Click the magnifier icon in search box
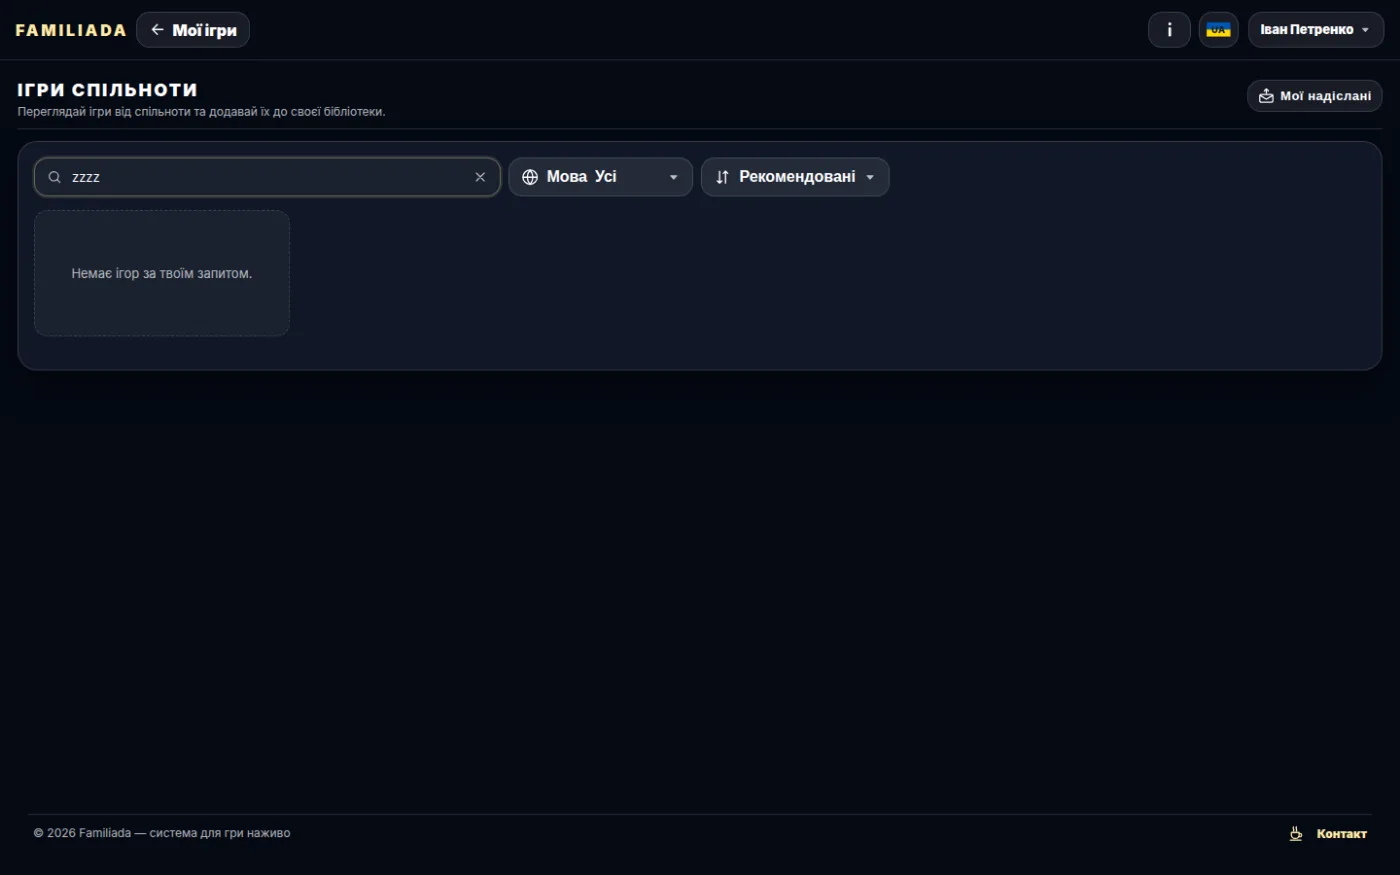The image size is (1400, 875). [55, 177]
